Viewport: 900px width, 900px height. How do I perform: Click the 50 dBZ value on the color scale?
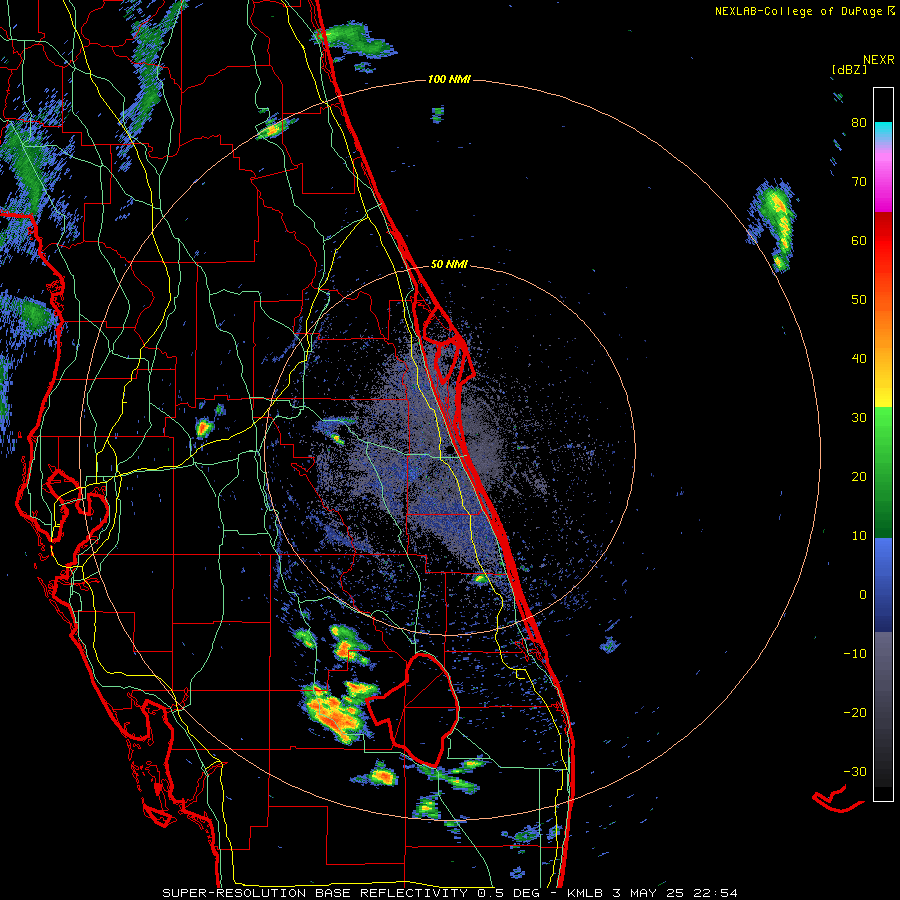859,300
